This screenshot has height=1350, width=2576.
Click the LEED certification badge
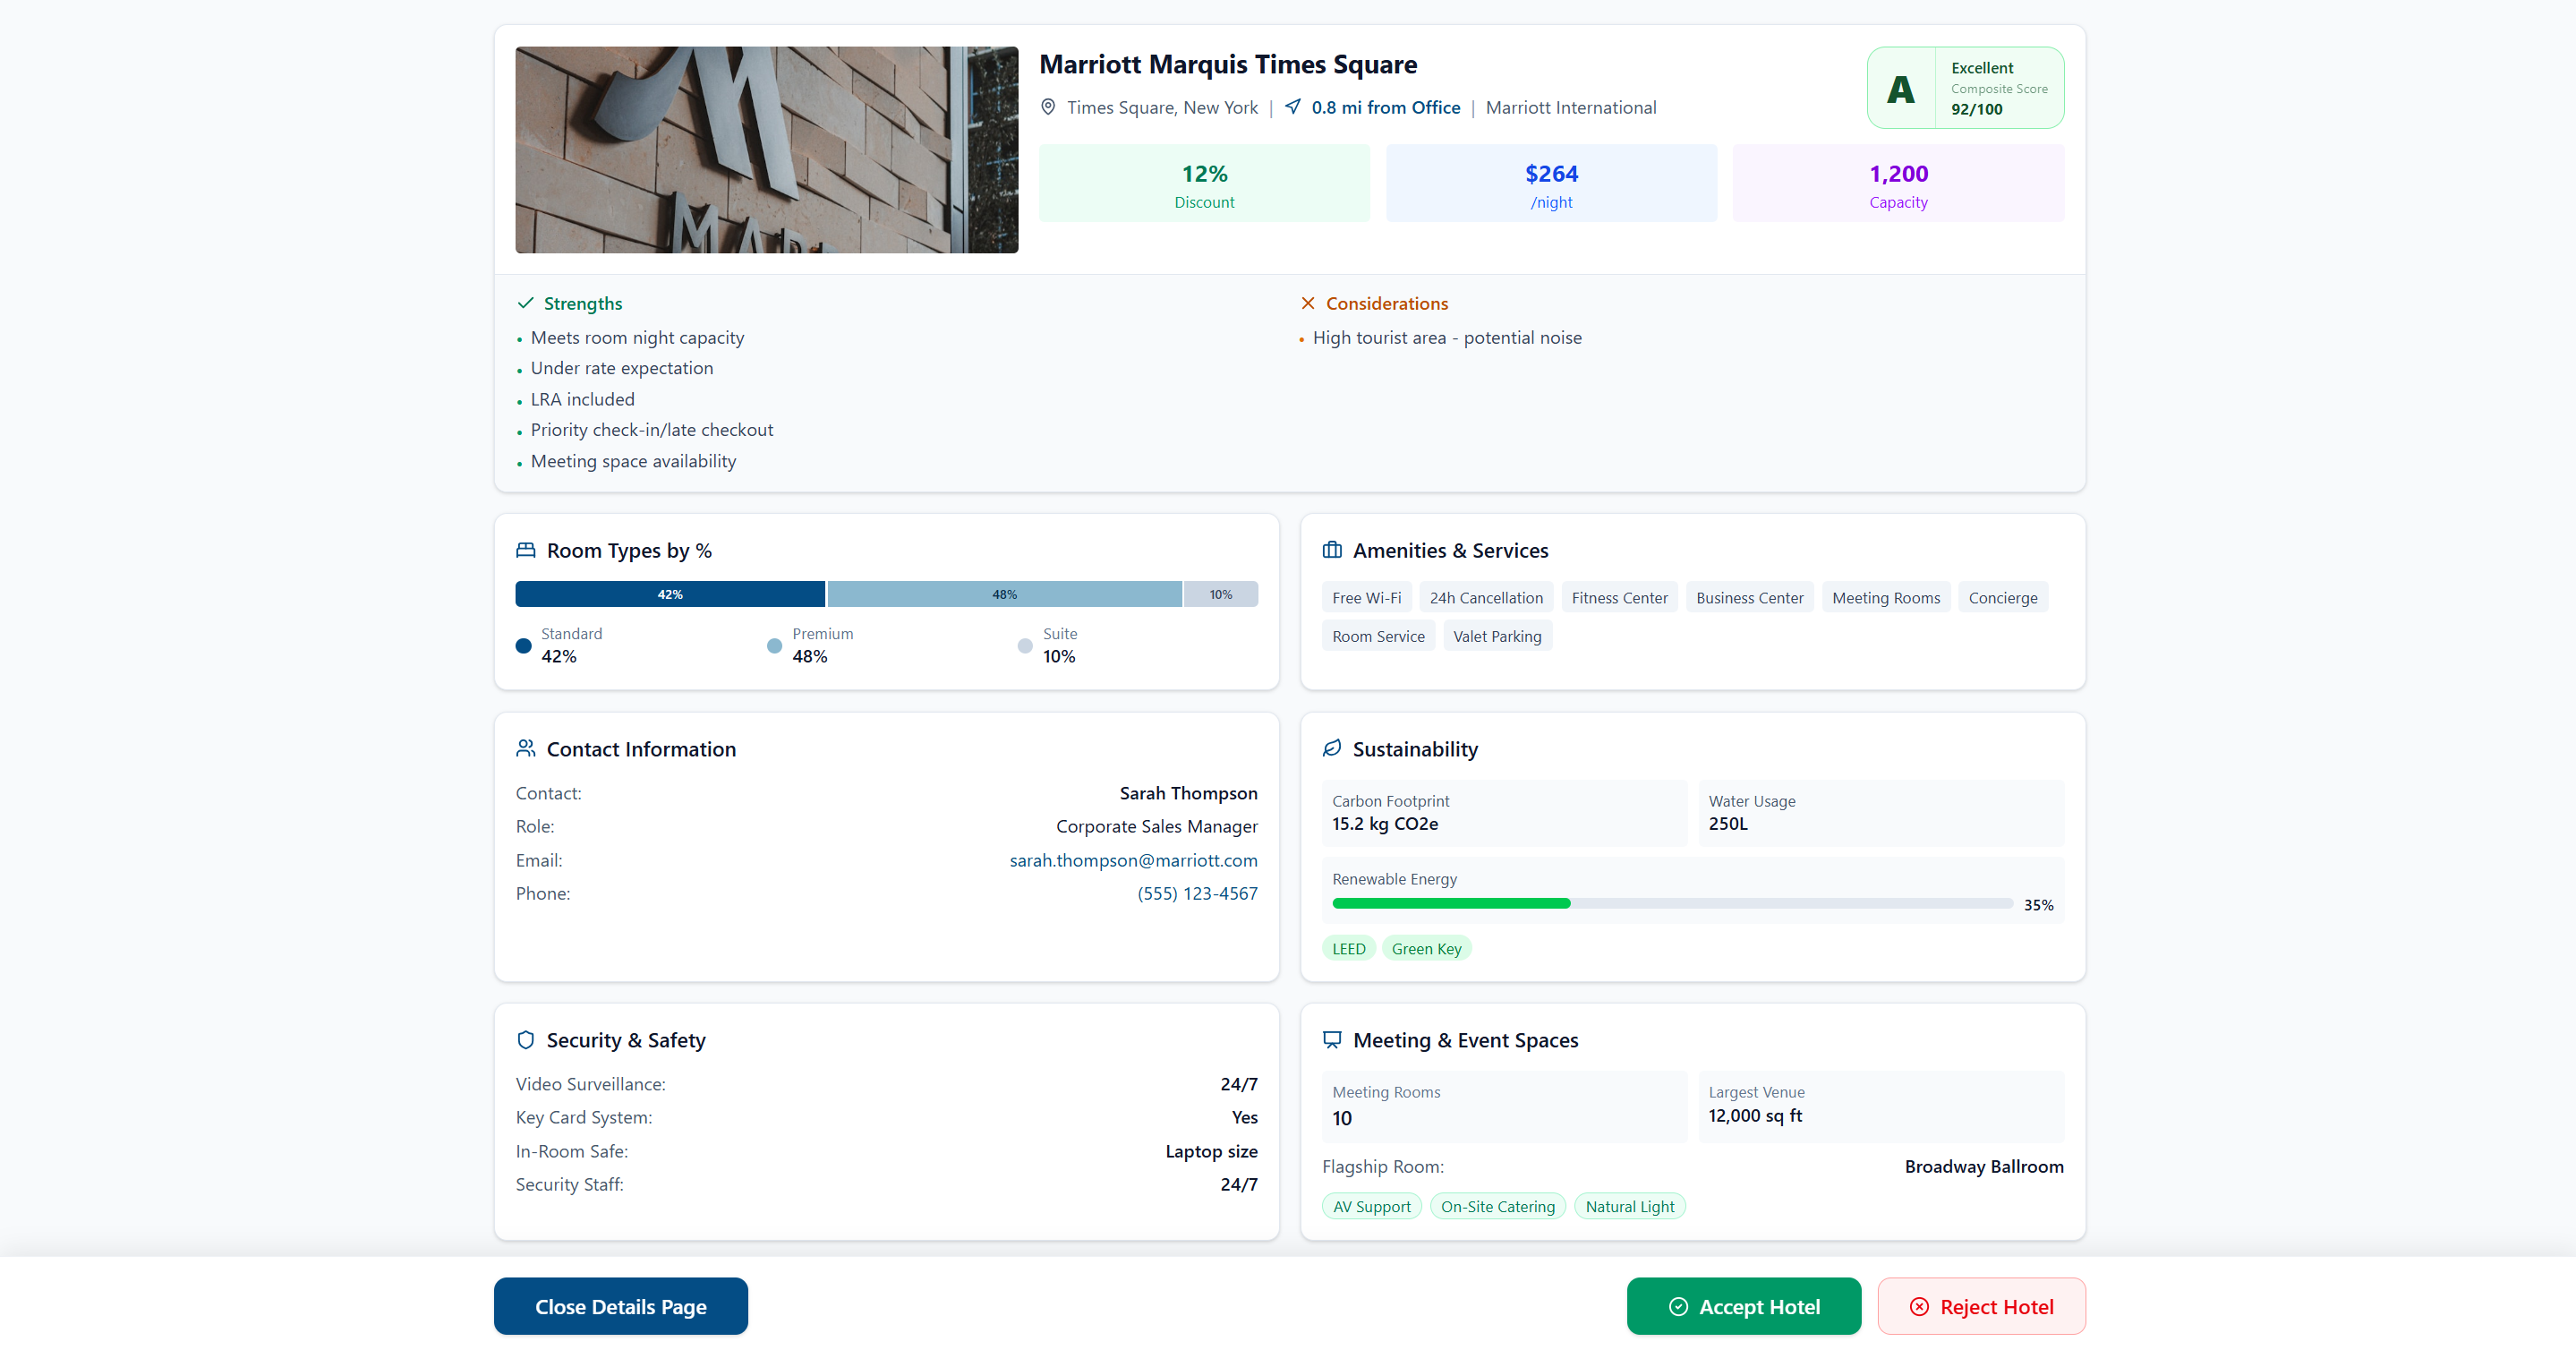click(1348, 948)
